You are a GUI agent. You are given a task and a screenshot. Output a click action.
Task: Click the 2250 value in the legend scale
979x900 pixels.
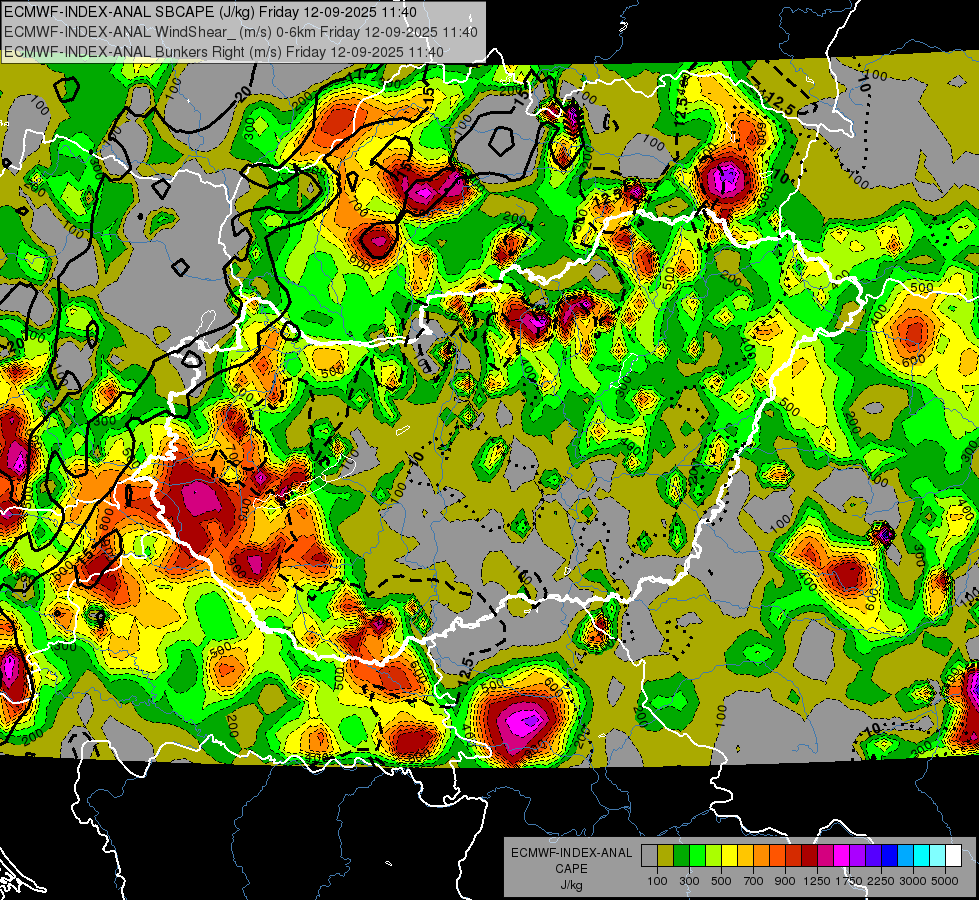(x=881, y=881)
